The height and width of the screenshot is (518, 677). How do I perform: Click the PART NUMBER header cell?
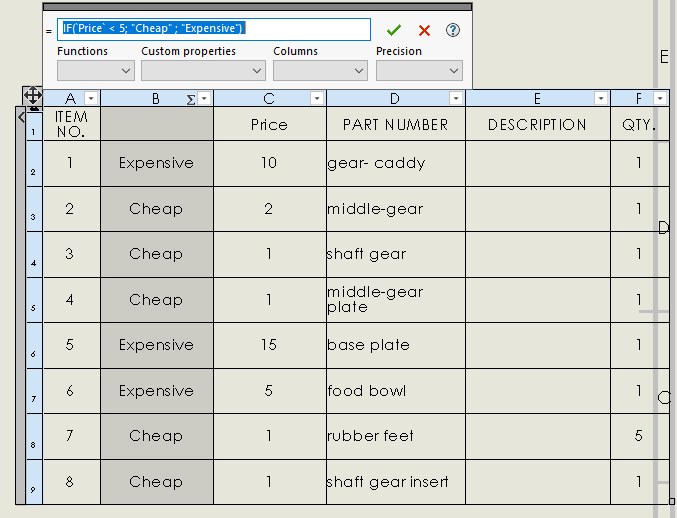click(395, 125)
